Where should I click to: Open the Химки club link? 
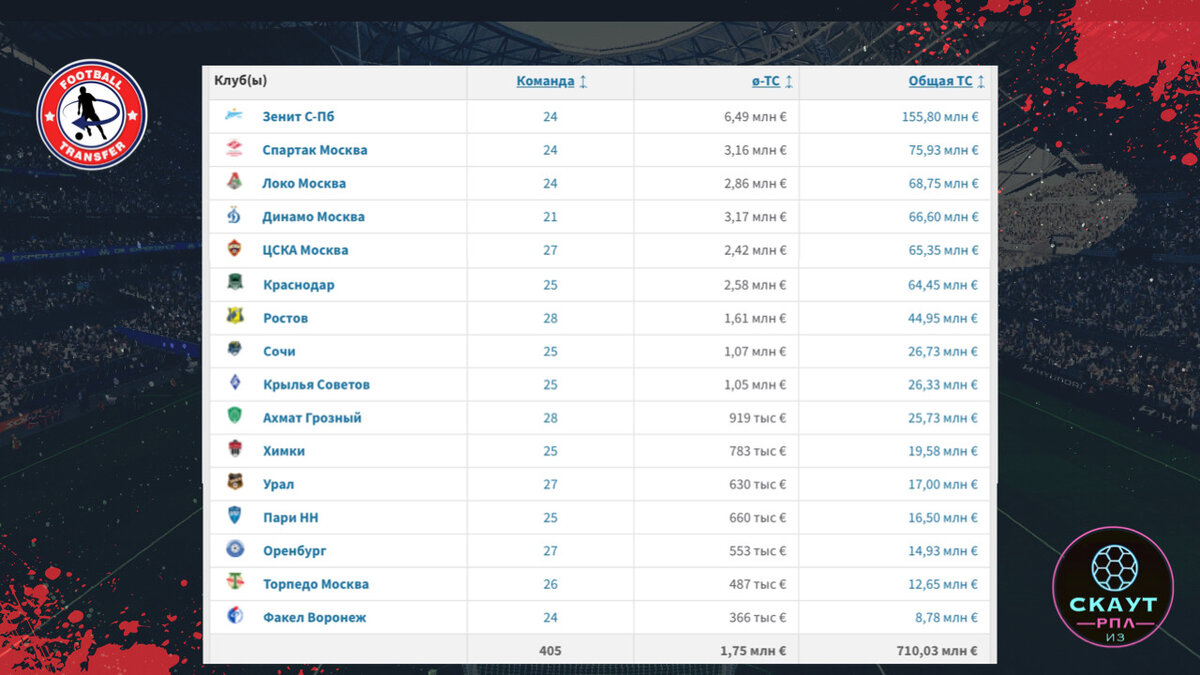283,451
